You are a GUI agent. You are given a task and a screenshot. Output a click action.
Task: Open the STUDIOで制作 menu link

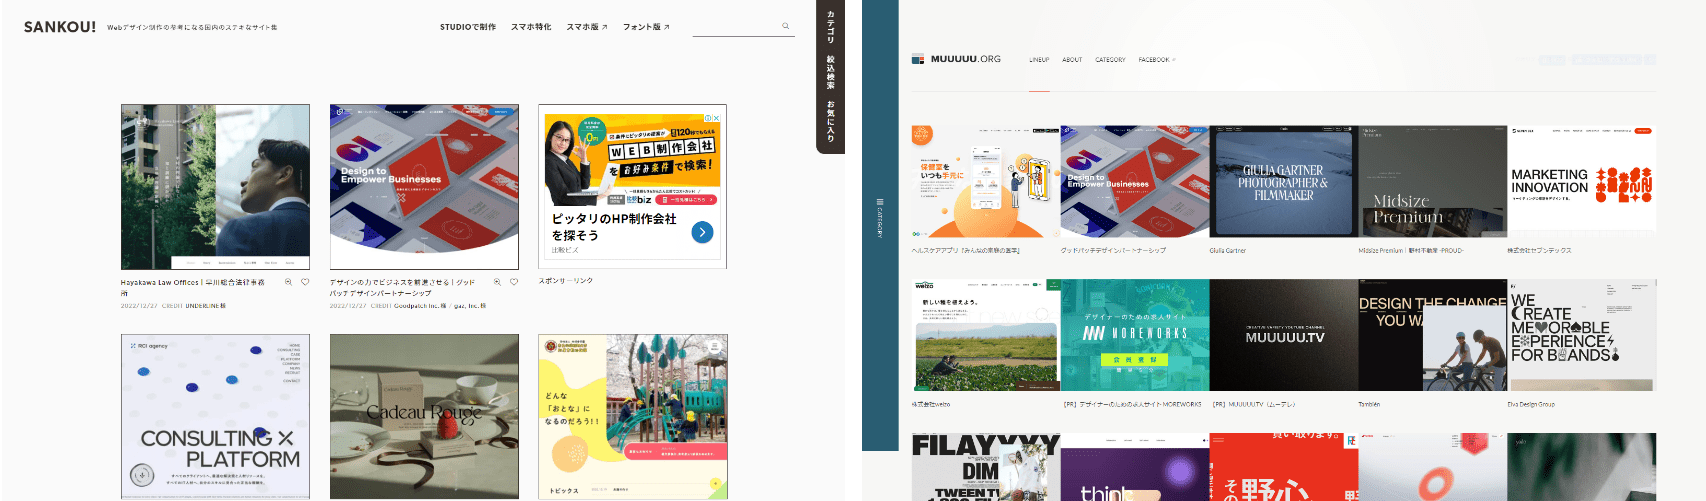coord(468,27)
